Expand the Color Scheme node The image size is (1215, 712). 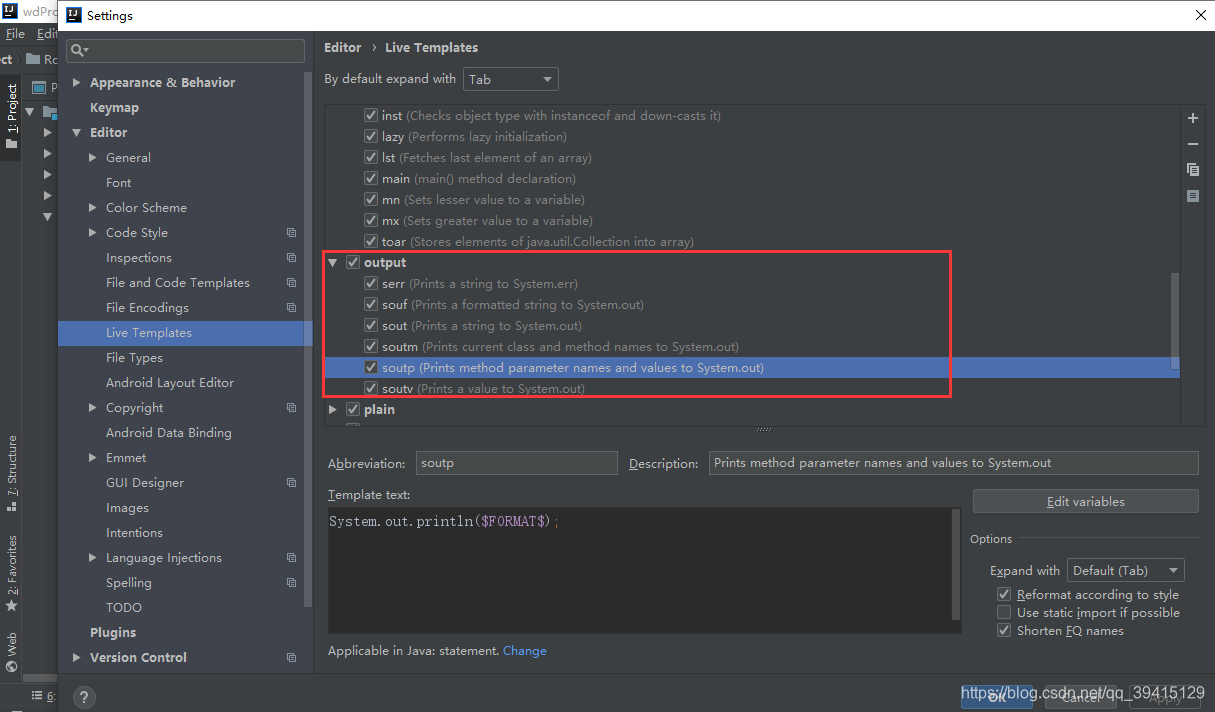[93, 208]
